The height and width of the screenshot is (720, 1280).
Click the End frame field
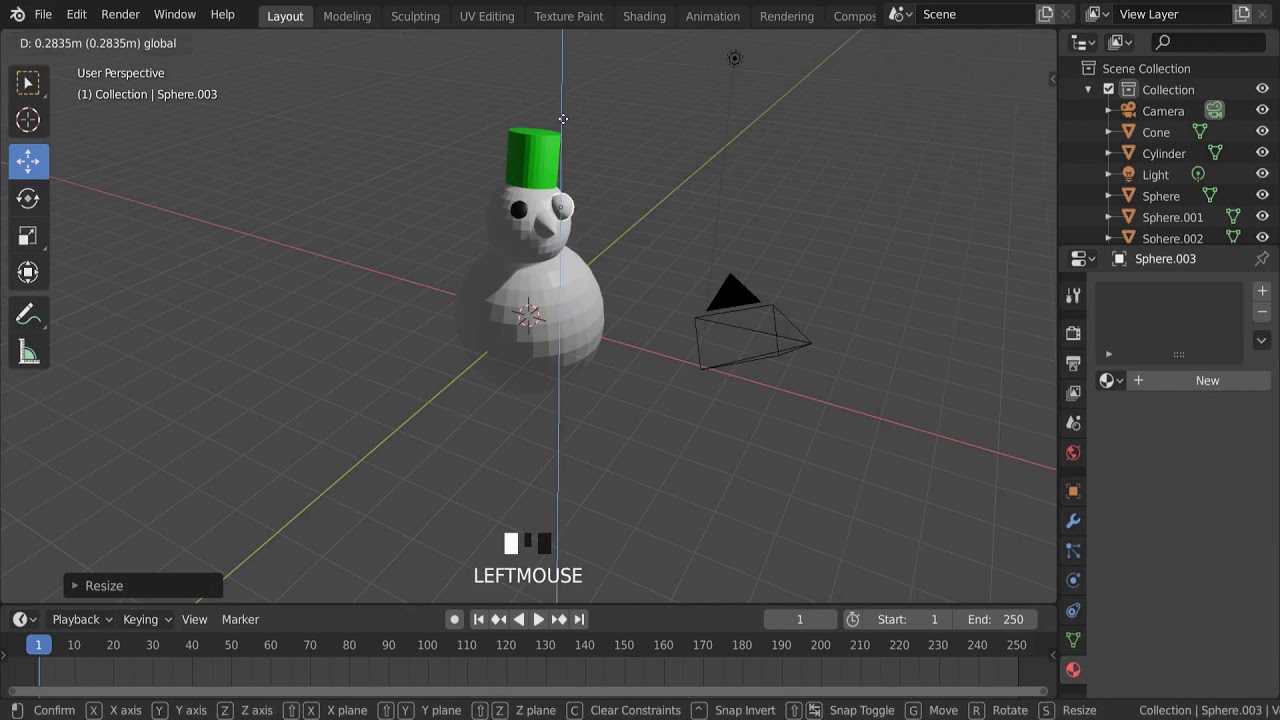(x=995, y=619)
